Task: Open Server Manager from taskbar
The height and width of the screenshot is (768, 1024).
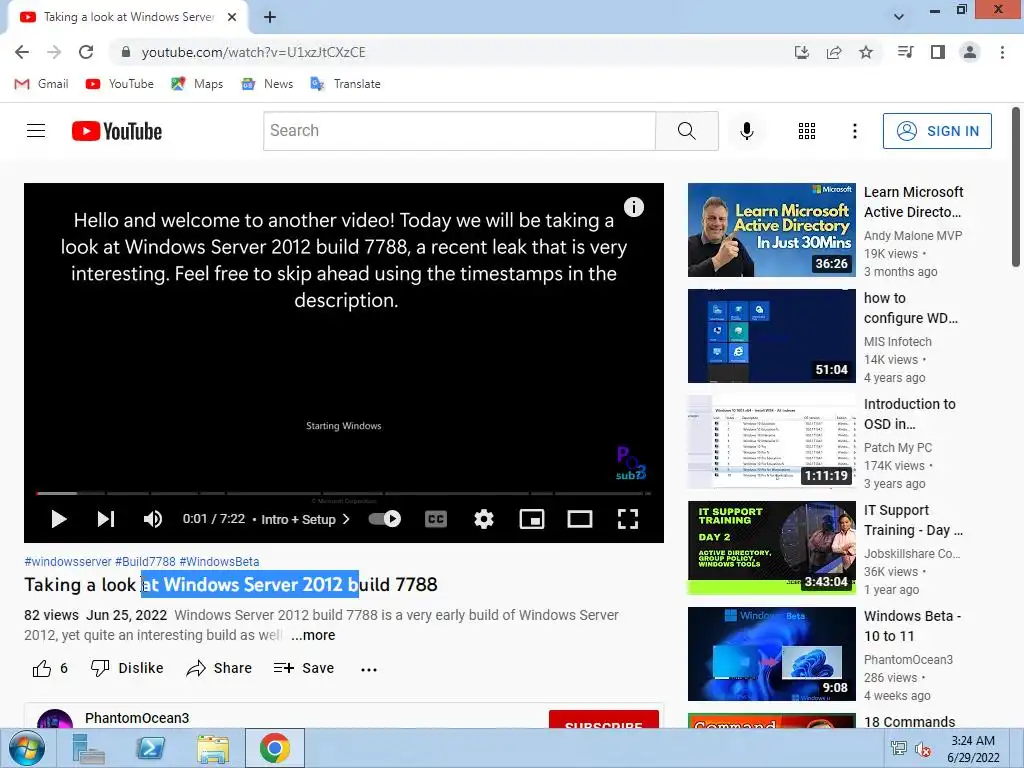Action: (x=88, y=748)
